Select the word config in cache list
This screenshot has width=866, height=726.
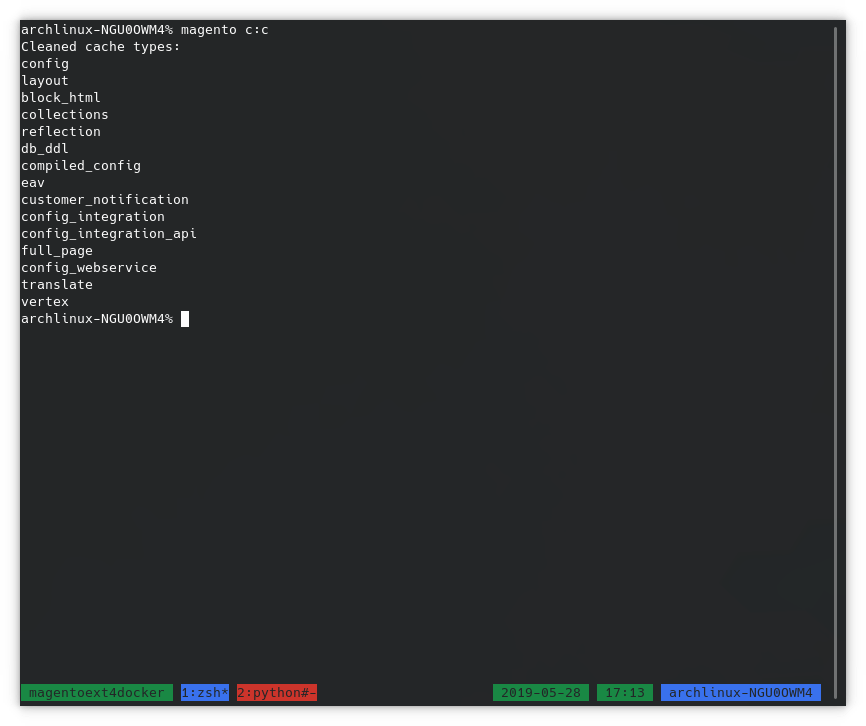44,63
